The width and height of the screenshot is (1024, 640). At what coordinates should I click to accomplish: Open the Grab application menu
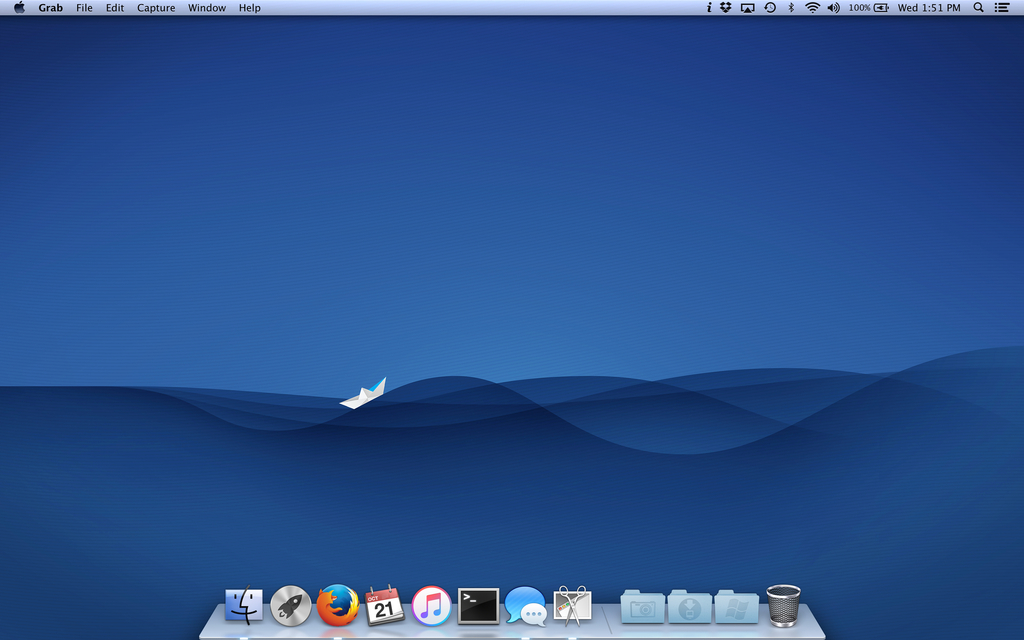pos(50,8)
